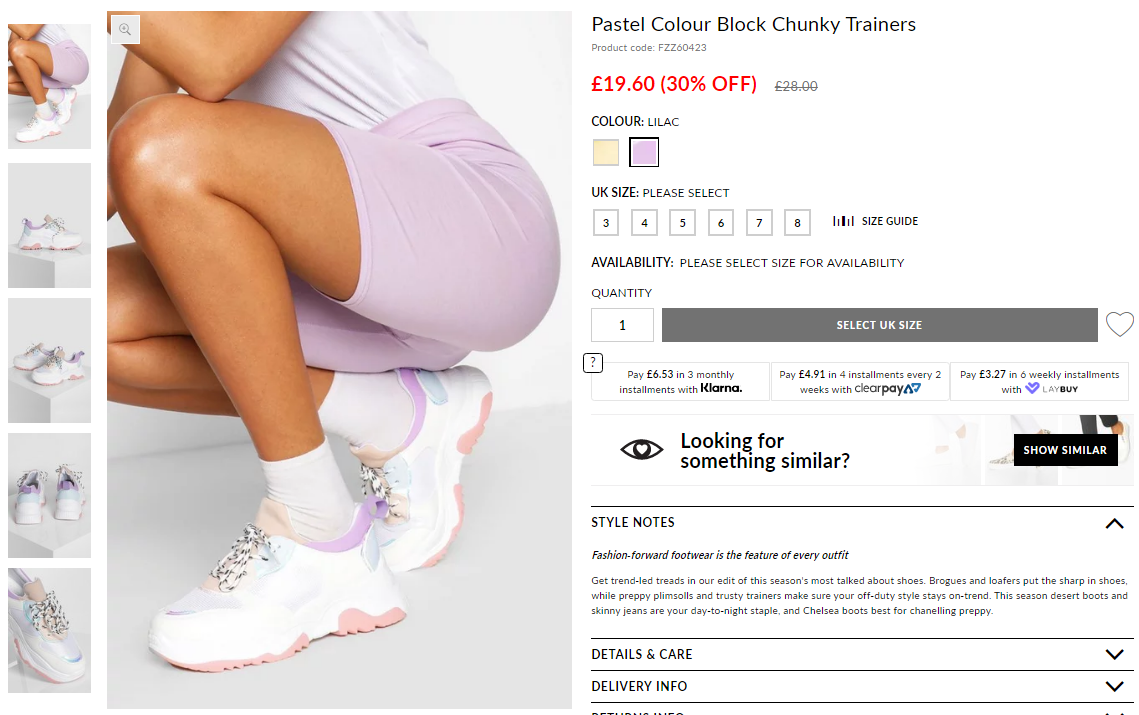
Task: Collapse the Style Notes section
Action: 1114,523
